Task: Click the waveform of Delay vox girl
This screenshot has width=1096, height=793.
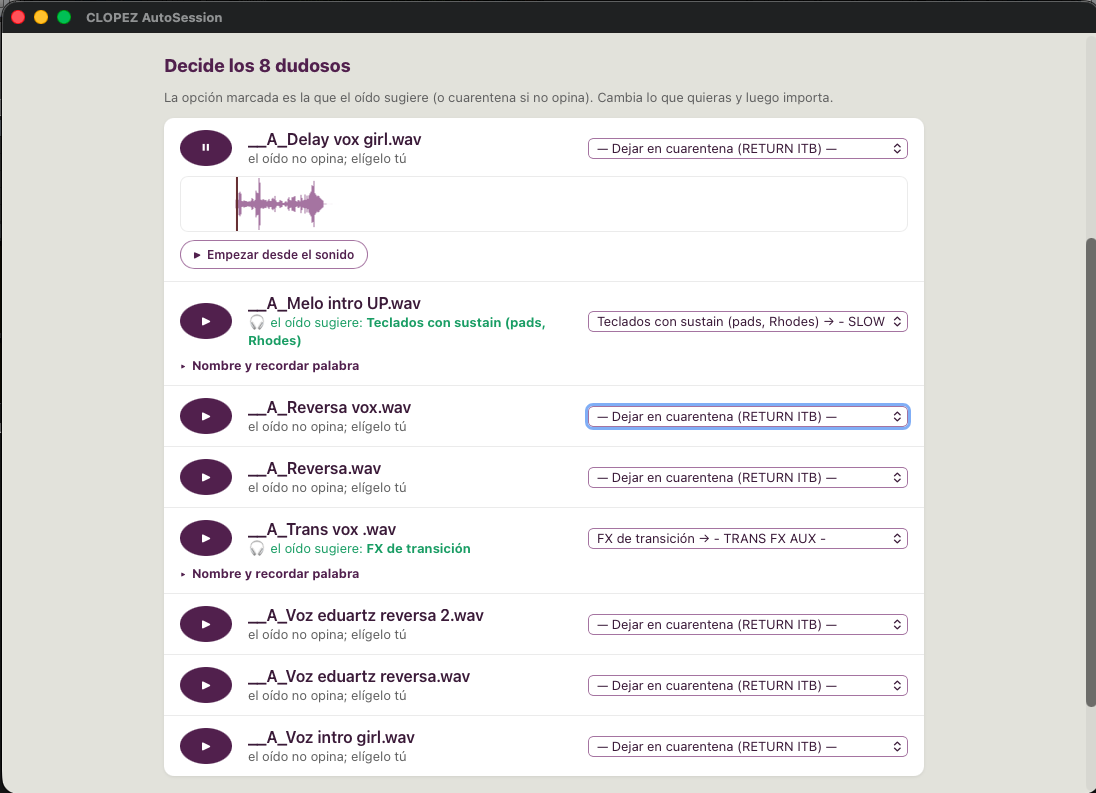Action: coord(544,204)
